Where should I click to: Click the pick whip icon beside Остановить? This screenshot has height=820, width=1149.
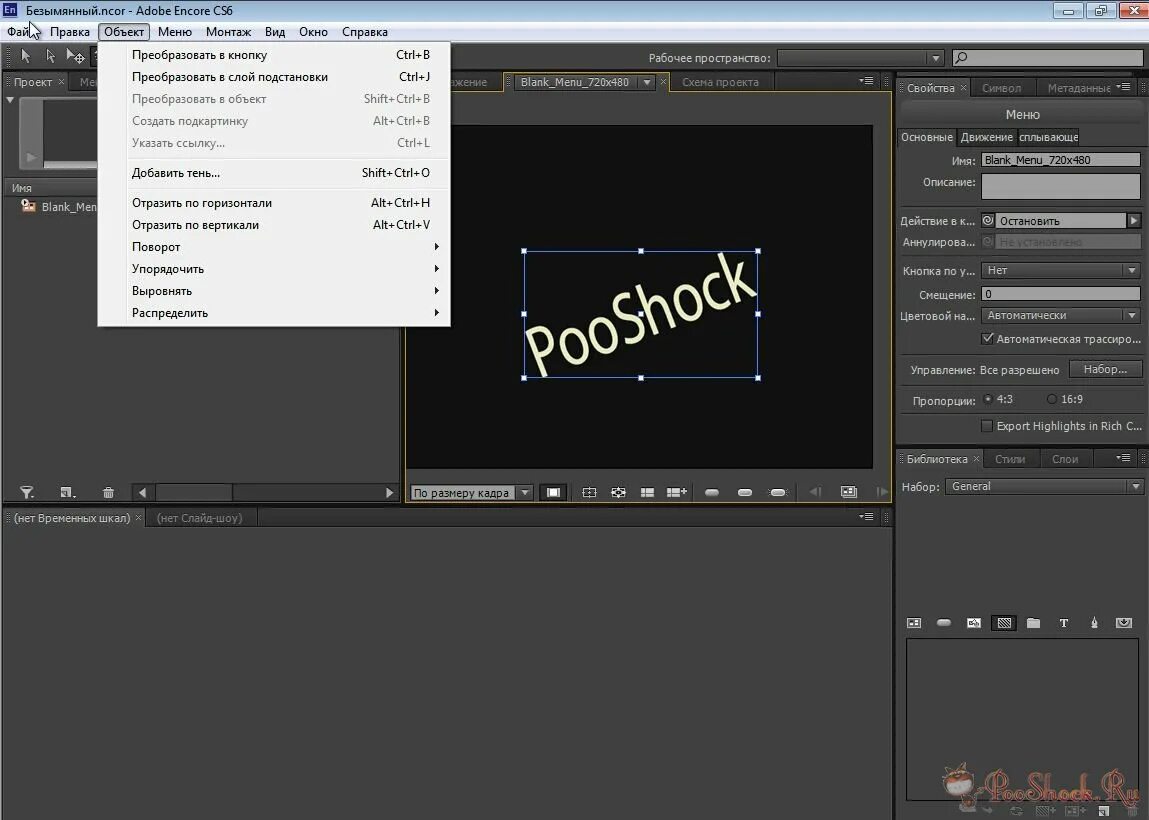point(988,221)
